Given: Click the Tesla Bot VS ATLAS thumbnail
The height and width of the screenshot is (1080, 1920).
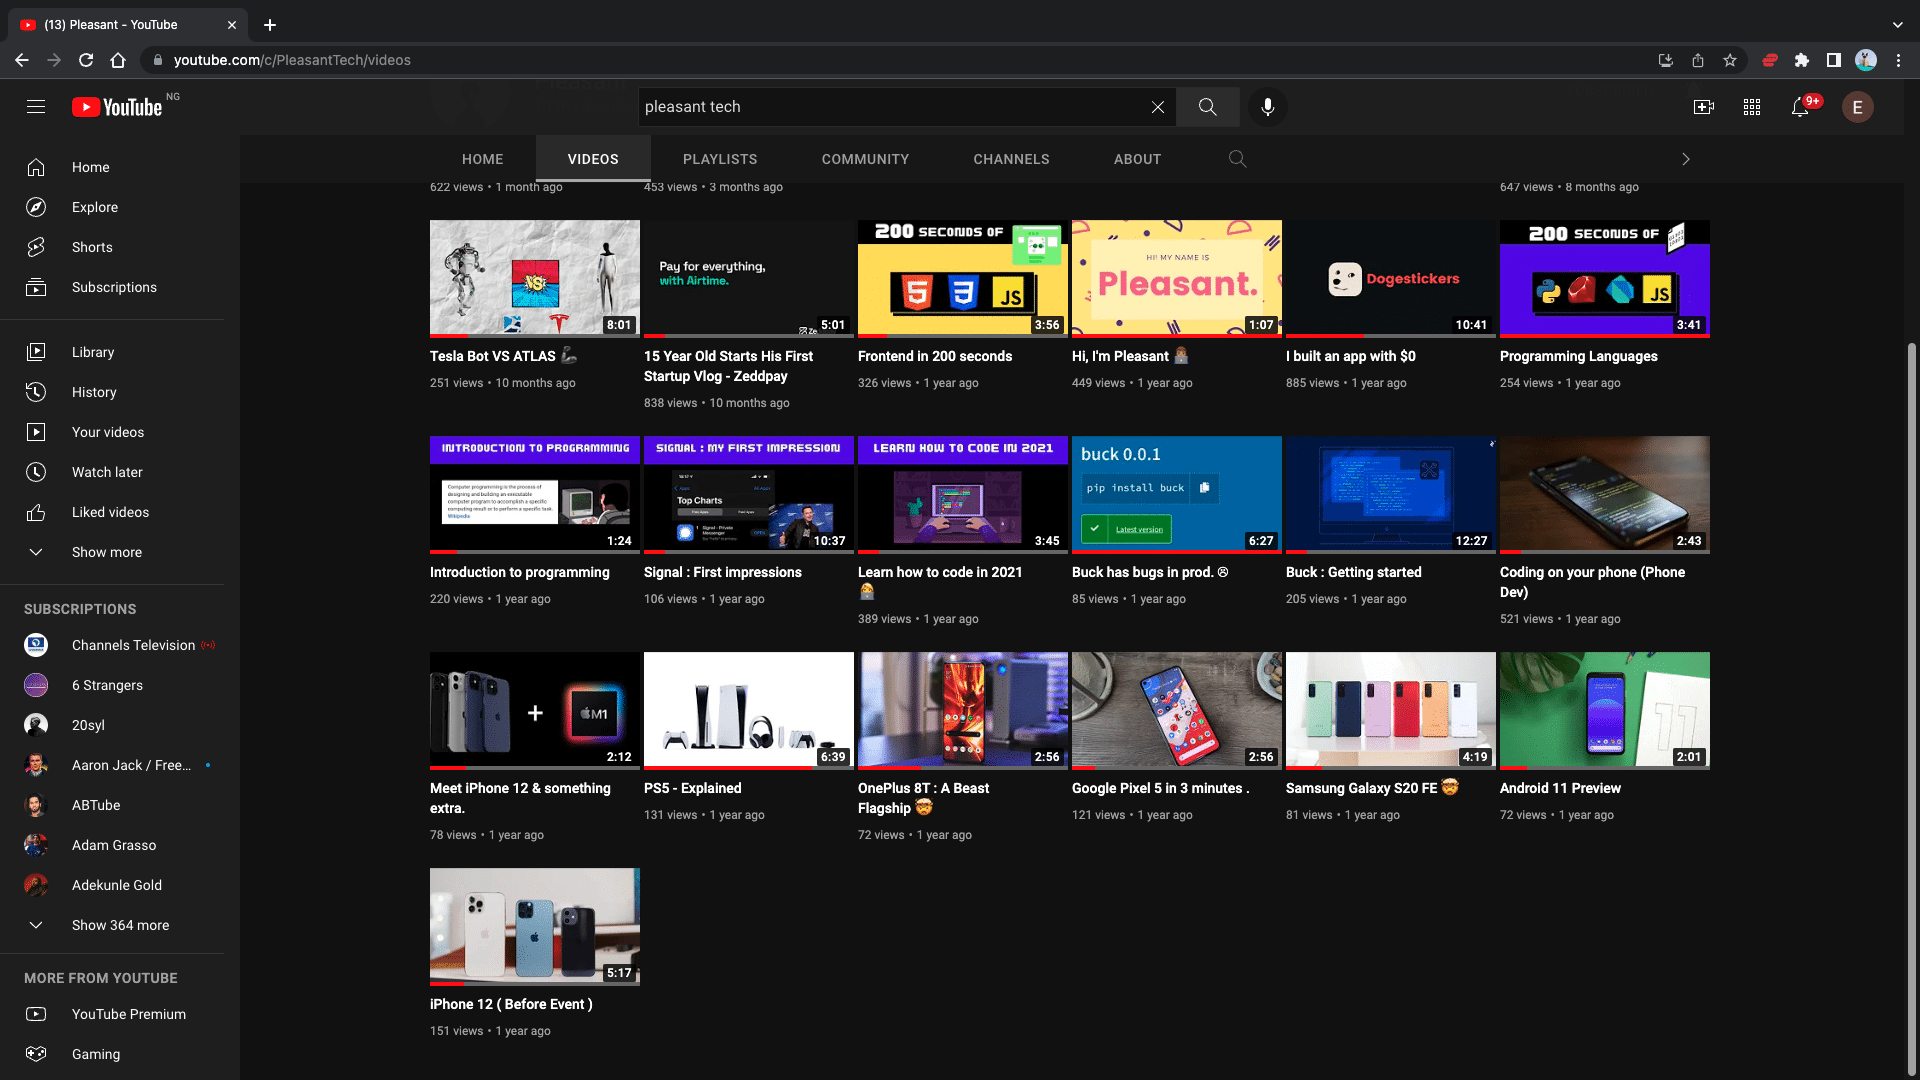Looking at the screenshot, I should point(534,278).
